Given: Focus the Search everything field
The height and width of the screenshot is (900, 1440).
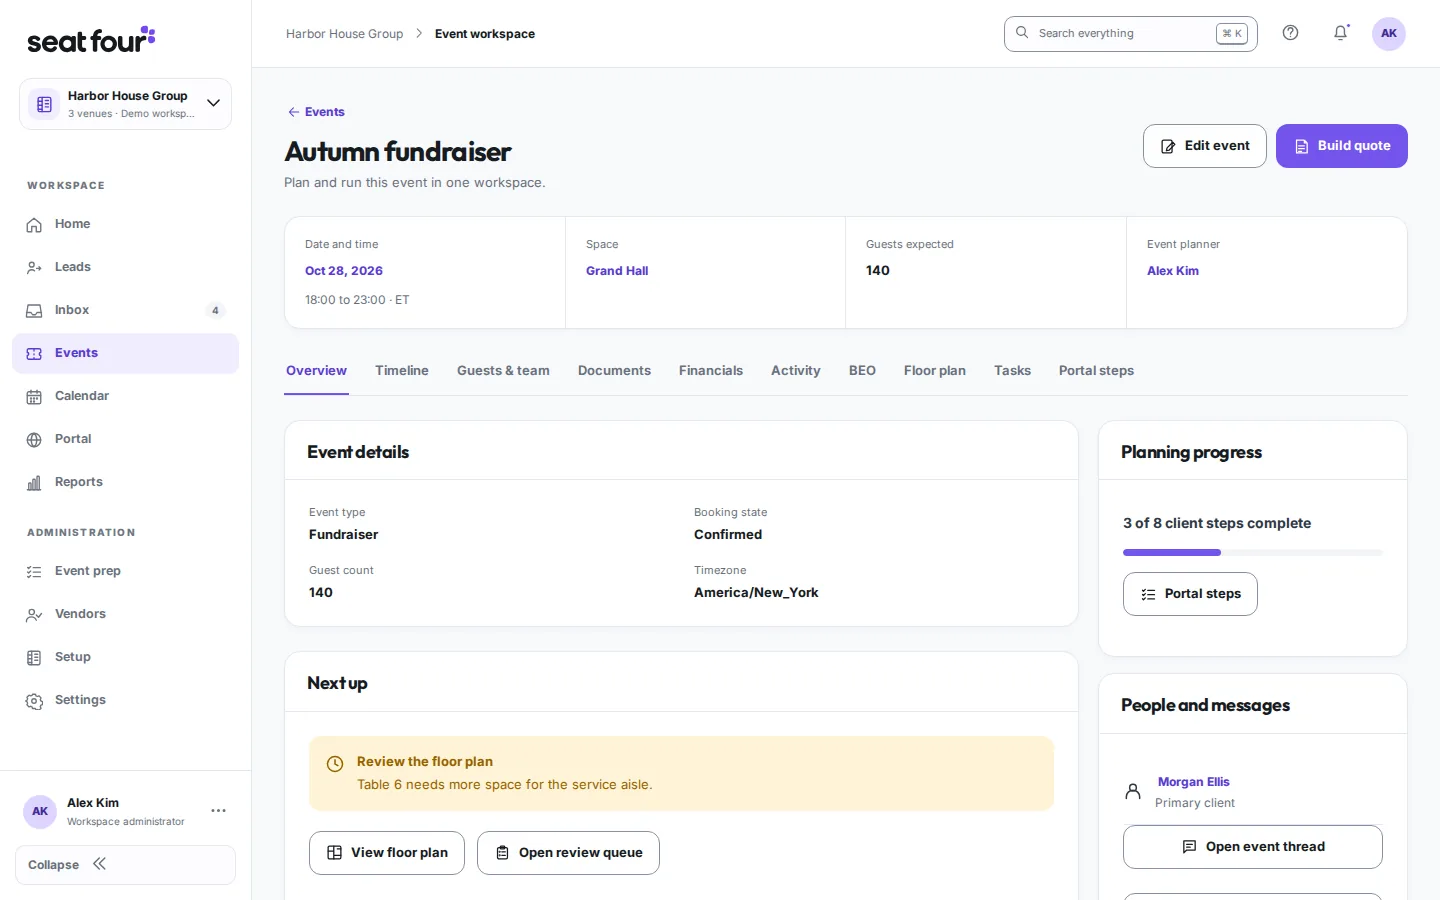Looking at the screenshot, I should [x=1131, y=33].
